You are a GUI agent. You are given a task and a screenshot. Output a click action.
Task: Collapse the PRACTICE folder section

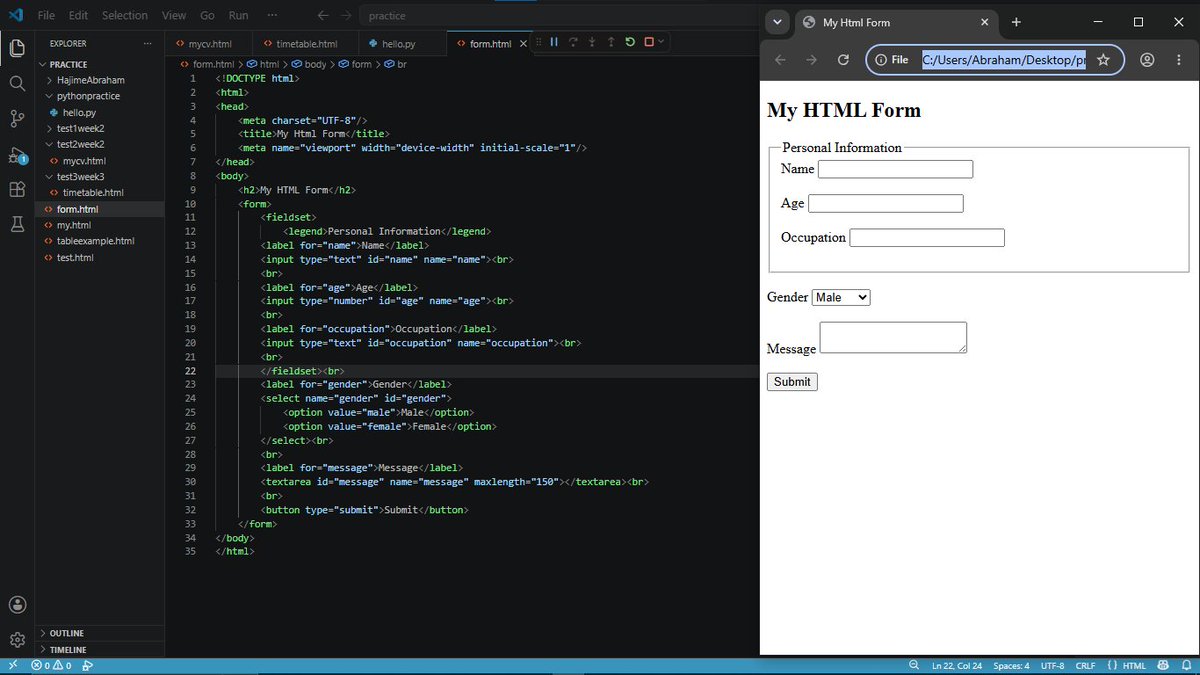pyautogui.click(x=99, y=64)
